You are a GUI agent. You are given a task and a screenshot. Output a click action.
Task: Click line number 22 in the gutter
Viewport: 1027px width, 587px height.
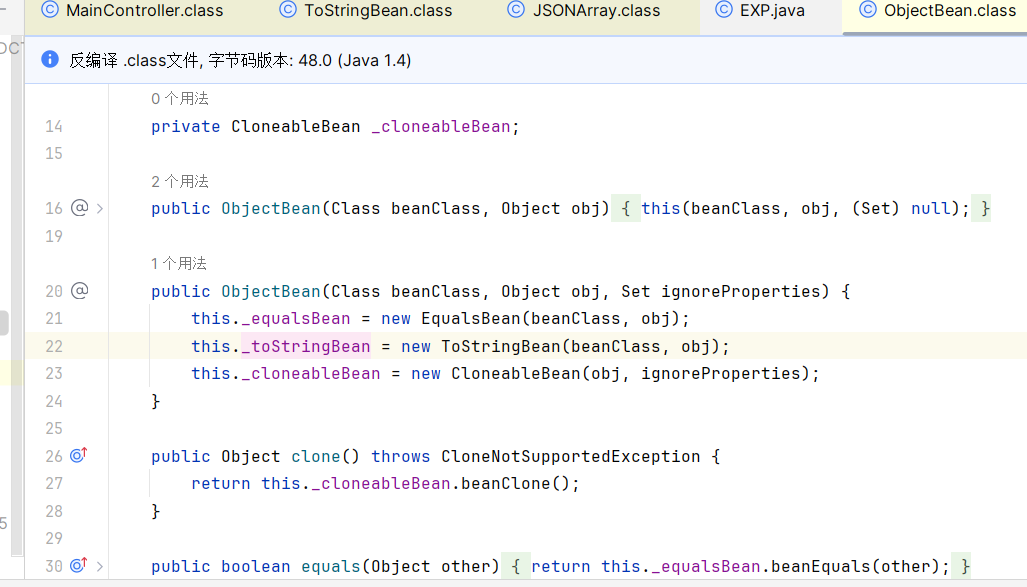click(53, 346)
